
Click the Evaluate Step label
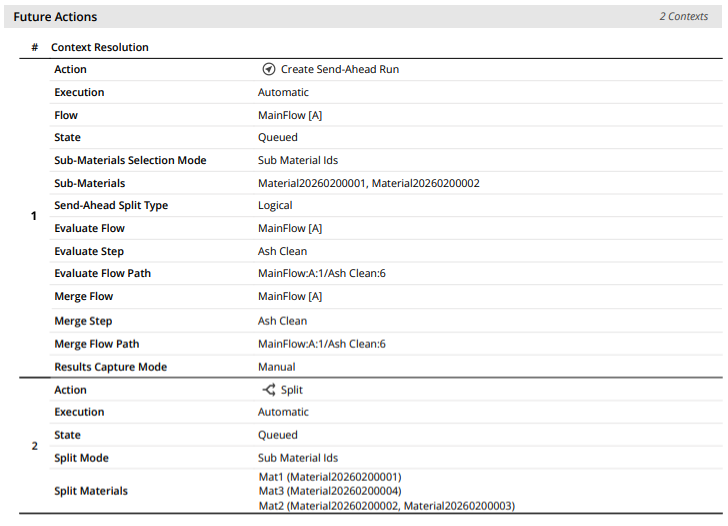(x=89, y=252)
